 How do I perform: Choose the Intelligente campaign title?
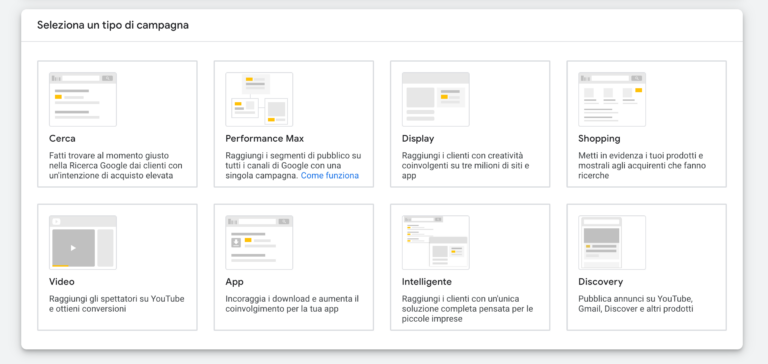[427, 282]
